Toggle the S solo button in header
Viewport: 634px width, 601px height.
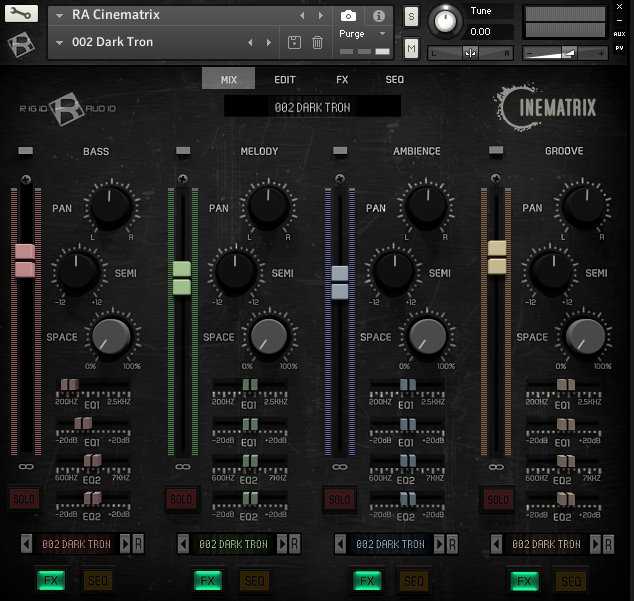coord(411,17)
